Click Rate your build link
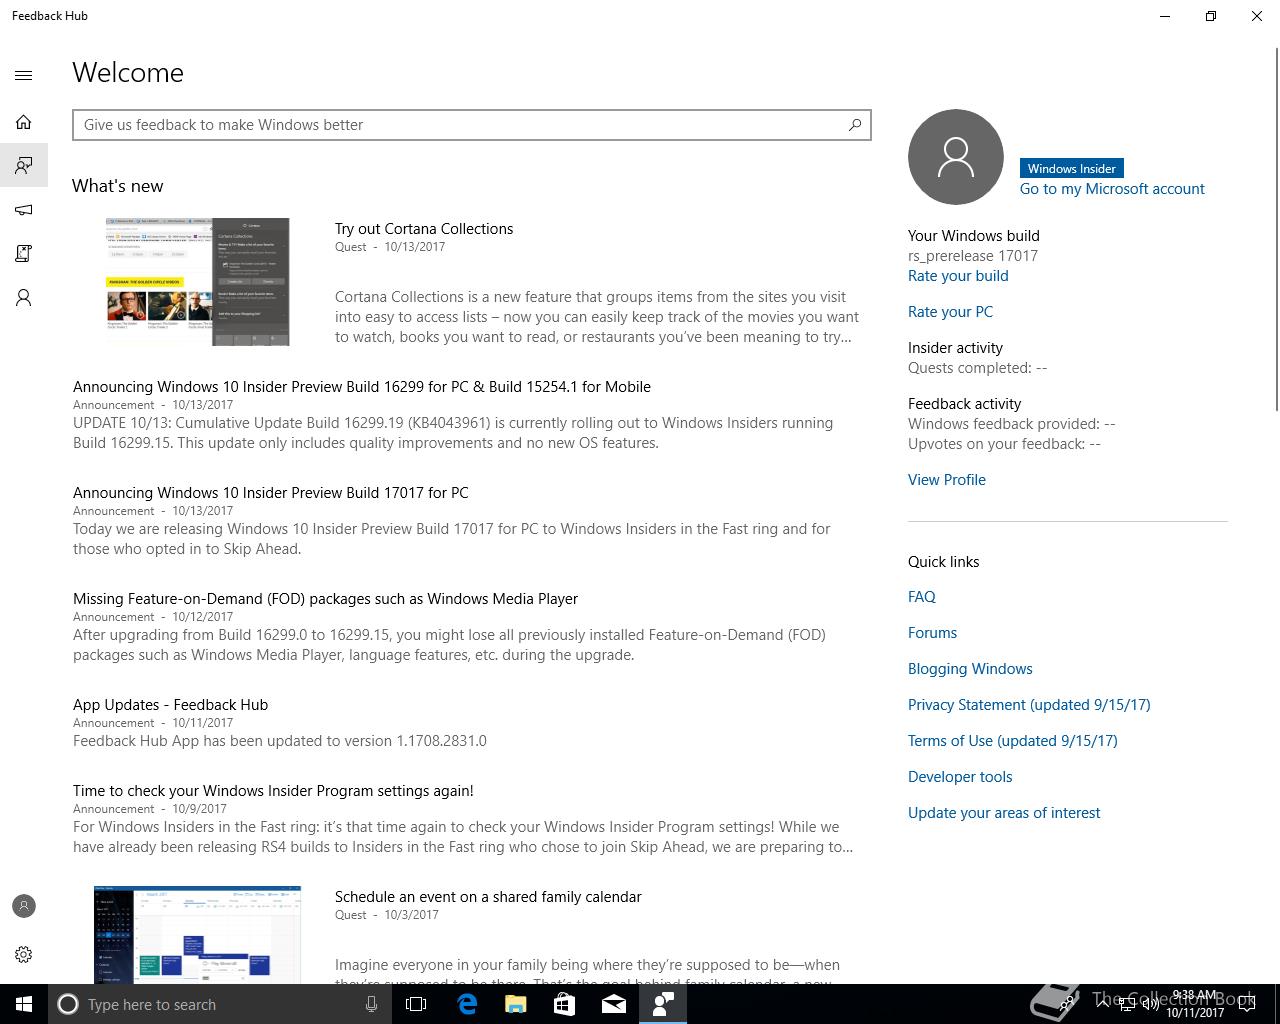This screenshot has height=1024, width=1280. (x=958, y=276)
